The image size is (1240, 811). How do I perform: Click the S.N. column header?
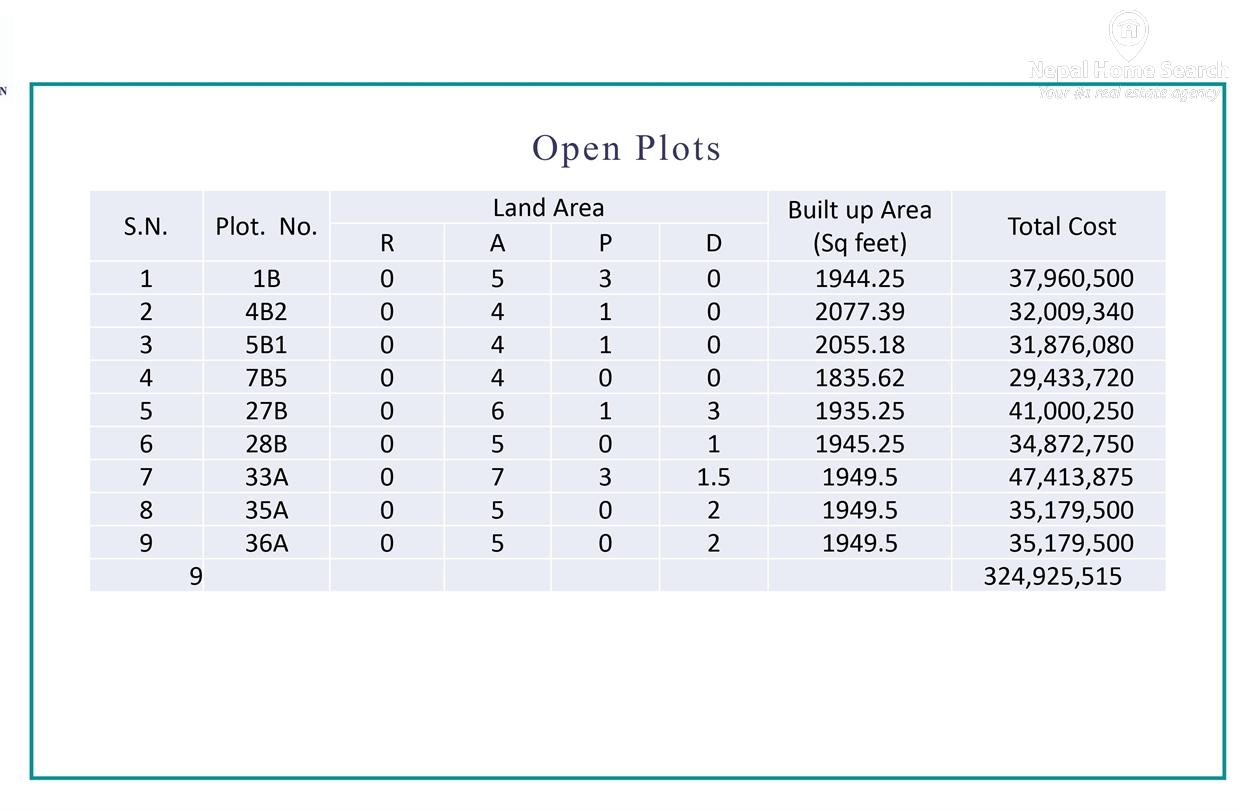146,227
